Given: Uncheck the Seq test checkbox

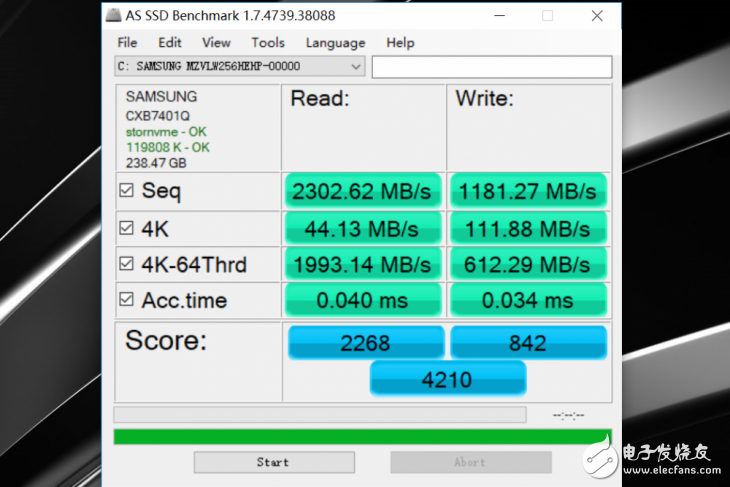Looking at the screenshot, I should coord(126,190).
